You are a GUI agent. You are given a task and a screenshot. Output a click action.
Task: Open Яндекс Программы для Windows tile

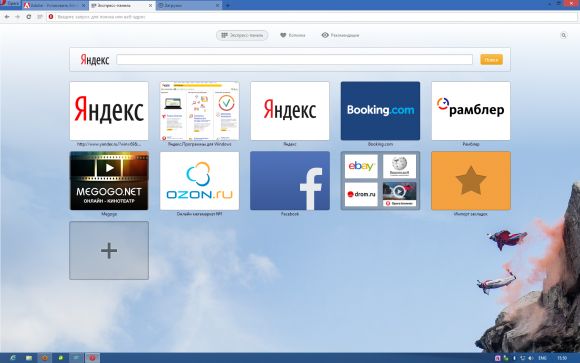[x=199, y=111]
